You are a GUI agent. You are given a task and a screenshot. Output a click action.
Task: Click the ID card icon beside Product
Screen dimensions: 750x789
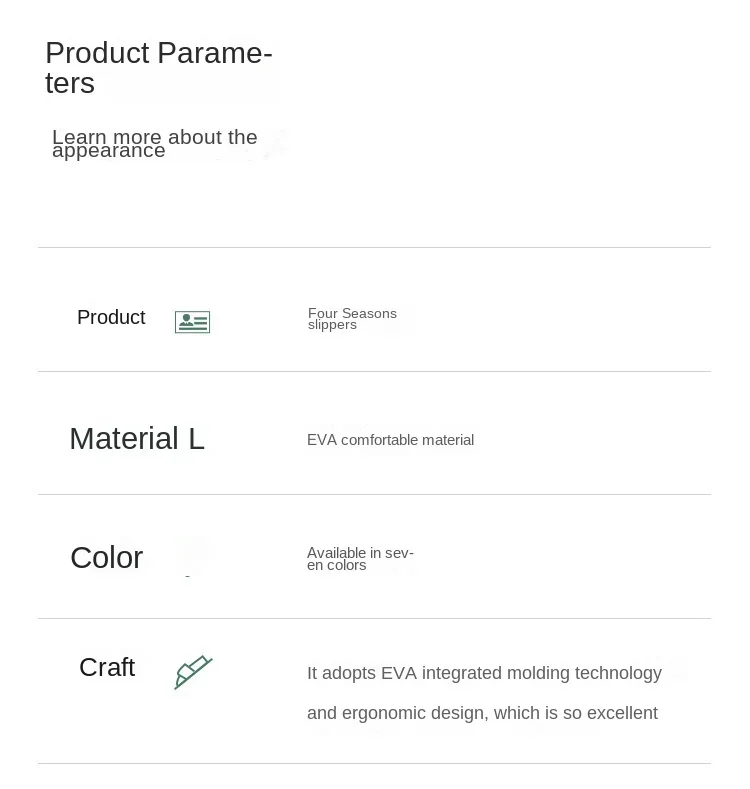point(192,322)
